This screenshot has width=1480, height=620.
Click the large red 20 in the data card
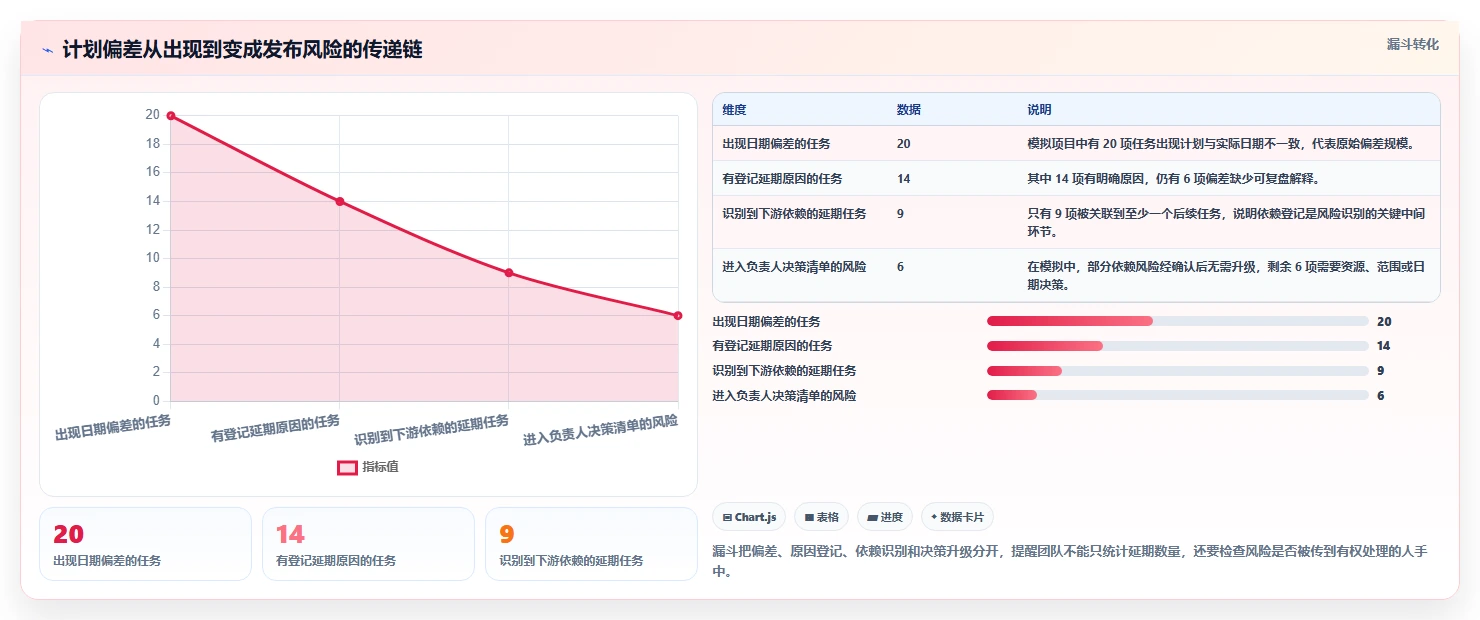tap(69, 534)
